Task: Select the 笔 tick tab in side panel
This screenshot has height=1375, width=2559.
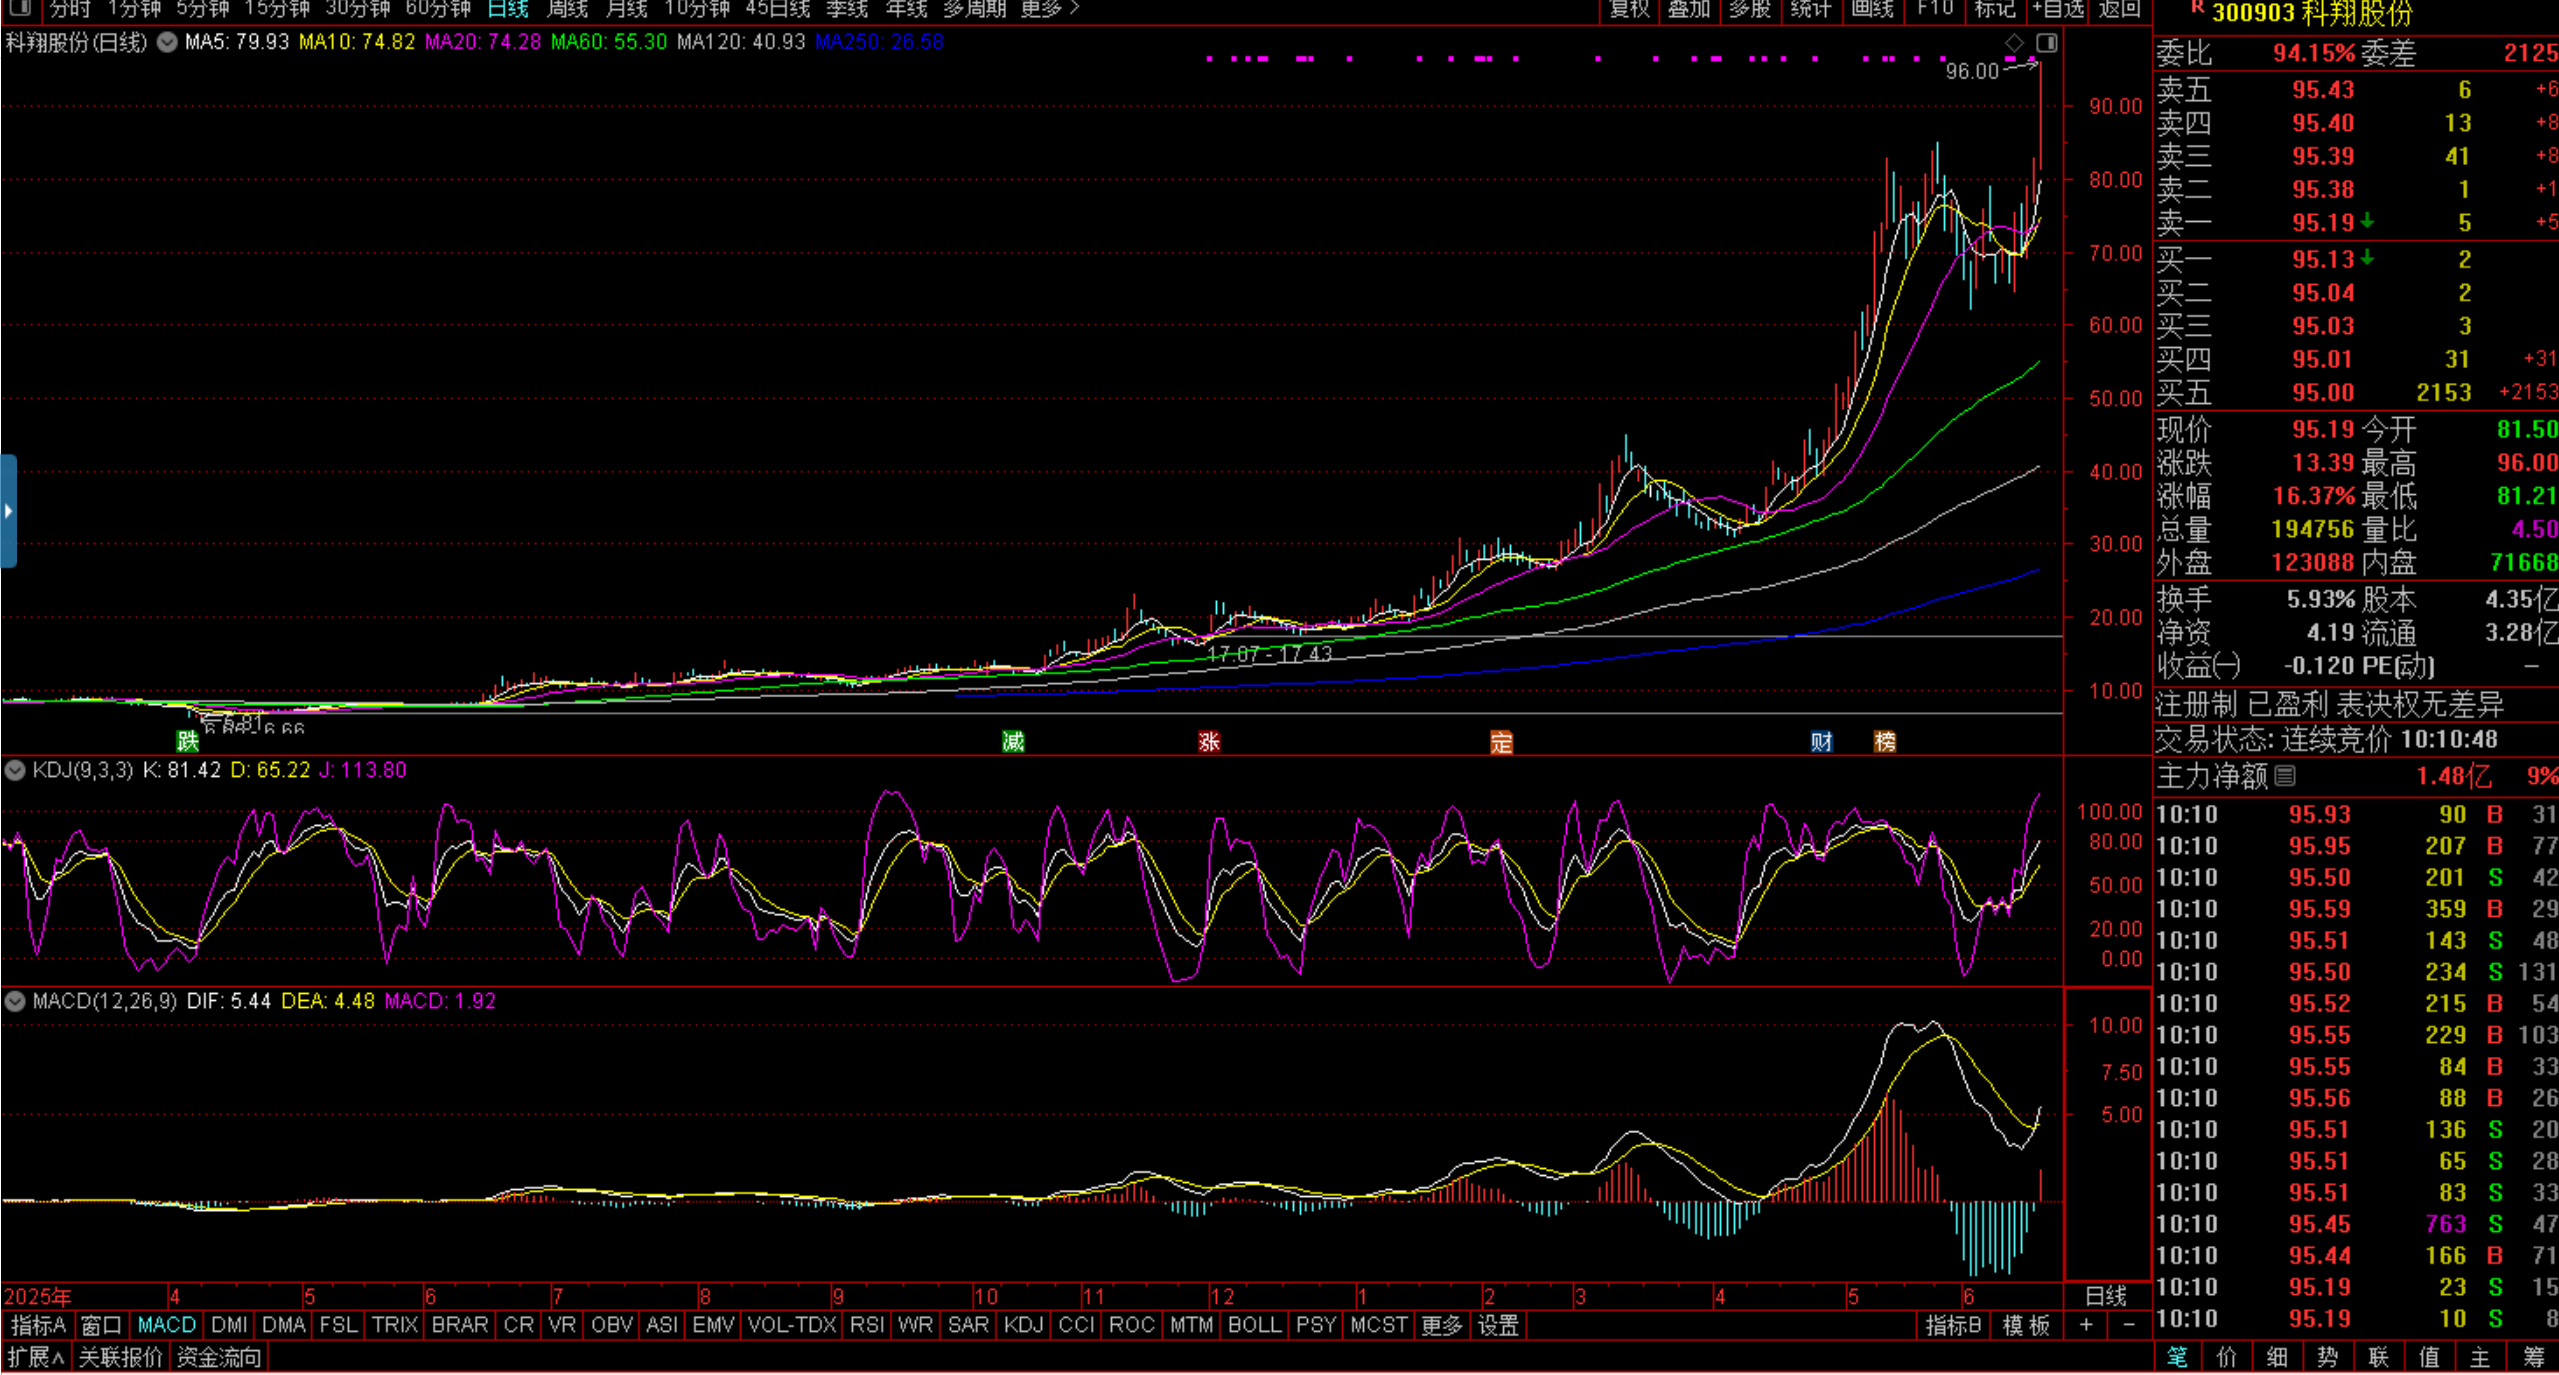Action: pos(2177,1357)
